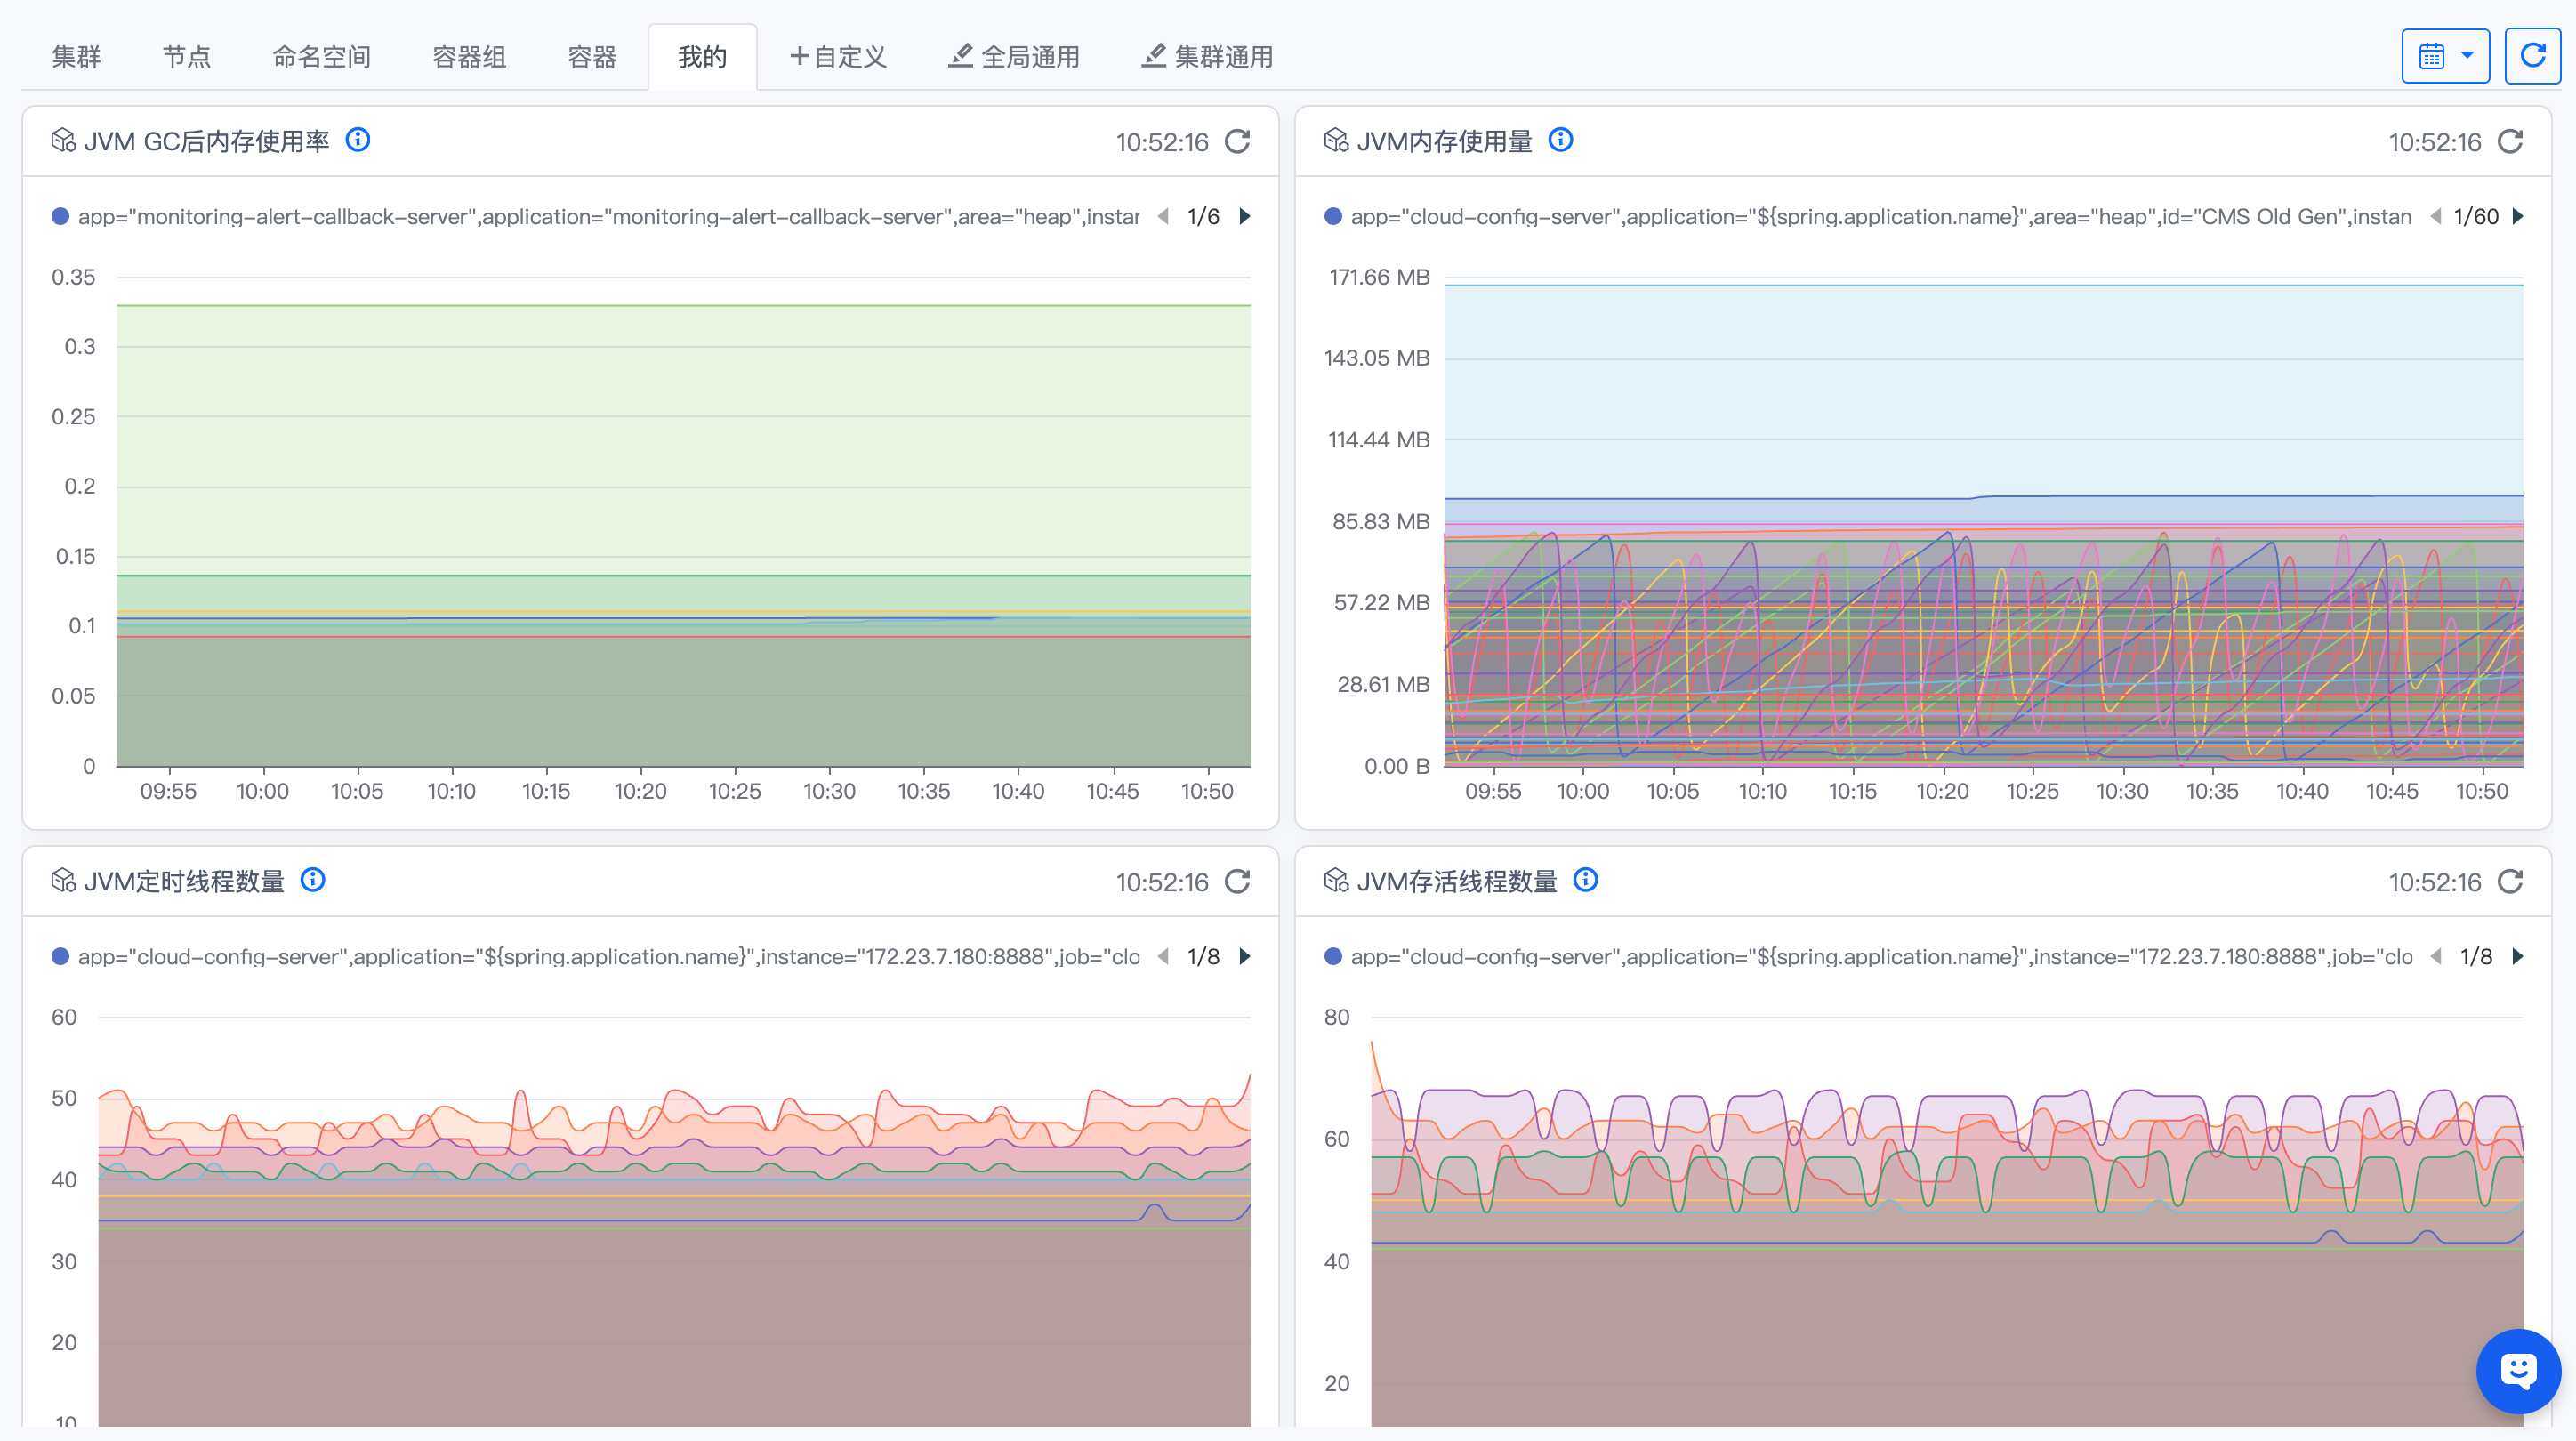
Task: Toggle cloud-config-server CMS Old Gen legend entry
Action: click(1880, 217)
